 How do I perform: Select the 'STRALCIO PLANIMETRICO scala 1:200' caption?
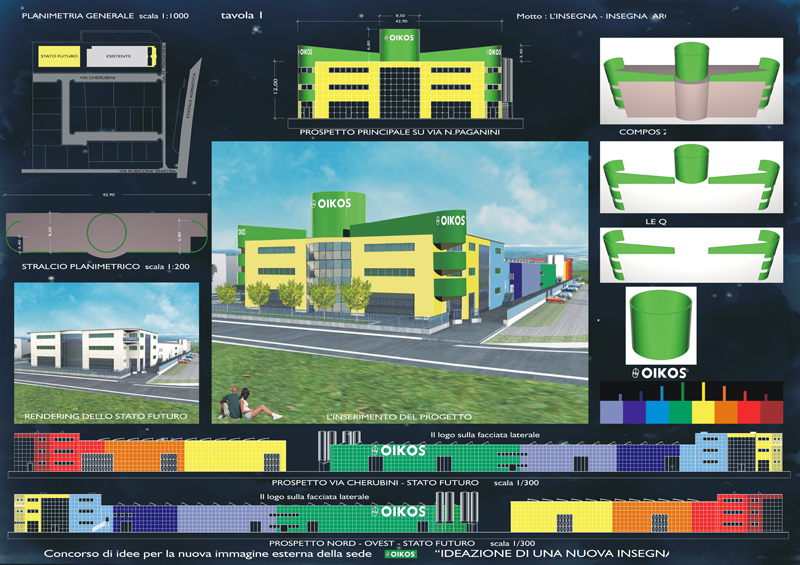point(106,266)
